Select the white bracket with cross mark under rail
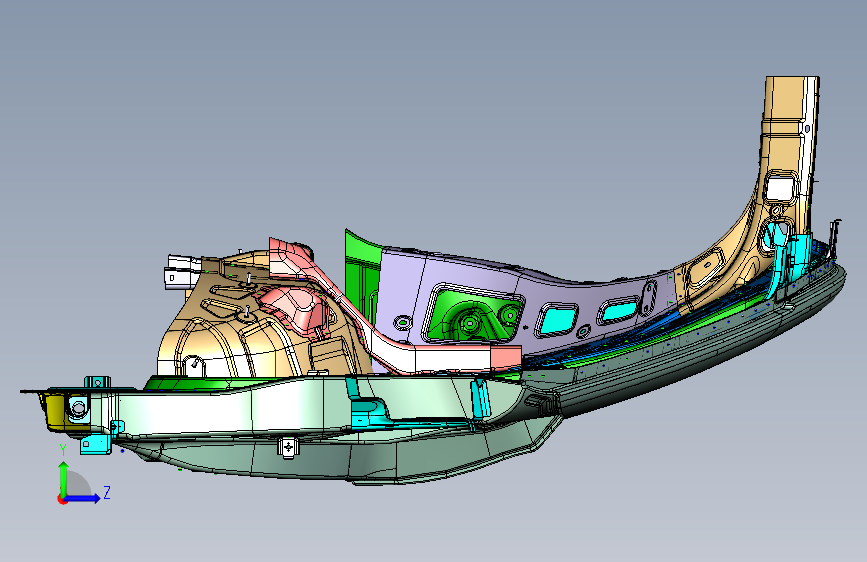Image resolution: width=867 pixels, height=562 pixels. (x=288, y=447)
